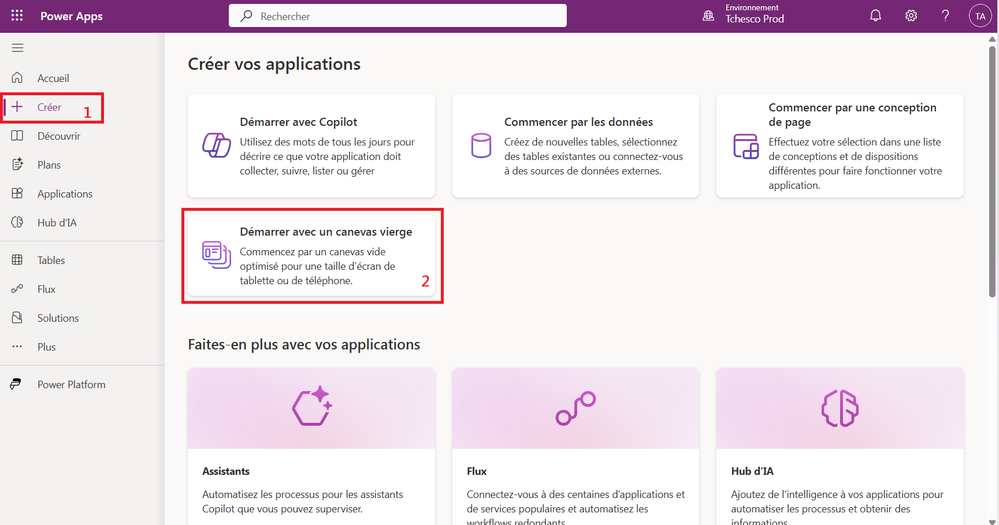This screenshot has height=525, width=999.
Task: Collapse the navigation with hamburger icon
Action: (18, 48)
